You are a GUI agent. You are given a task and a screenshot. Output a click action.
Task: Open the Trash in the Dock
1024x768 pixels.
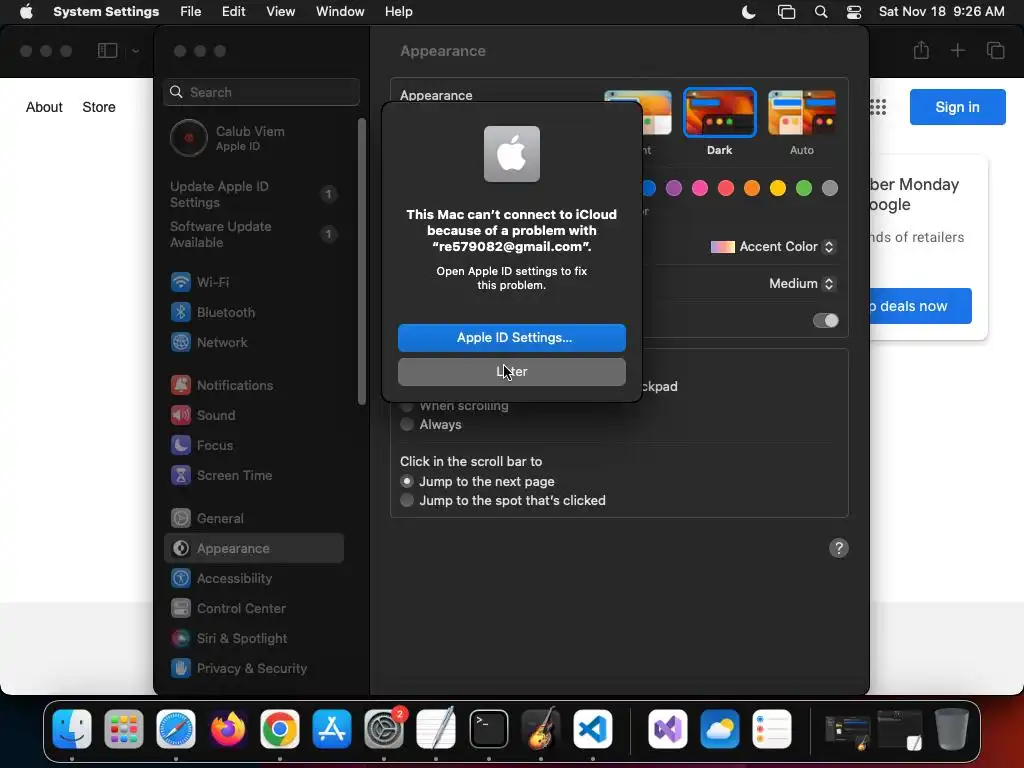[x=952, y=729]
